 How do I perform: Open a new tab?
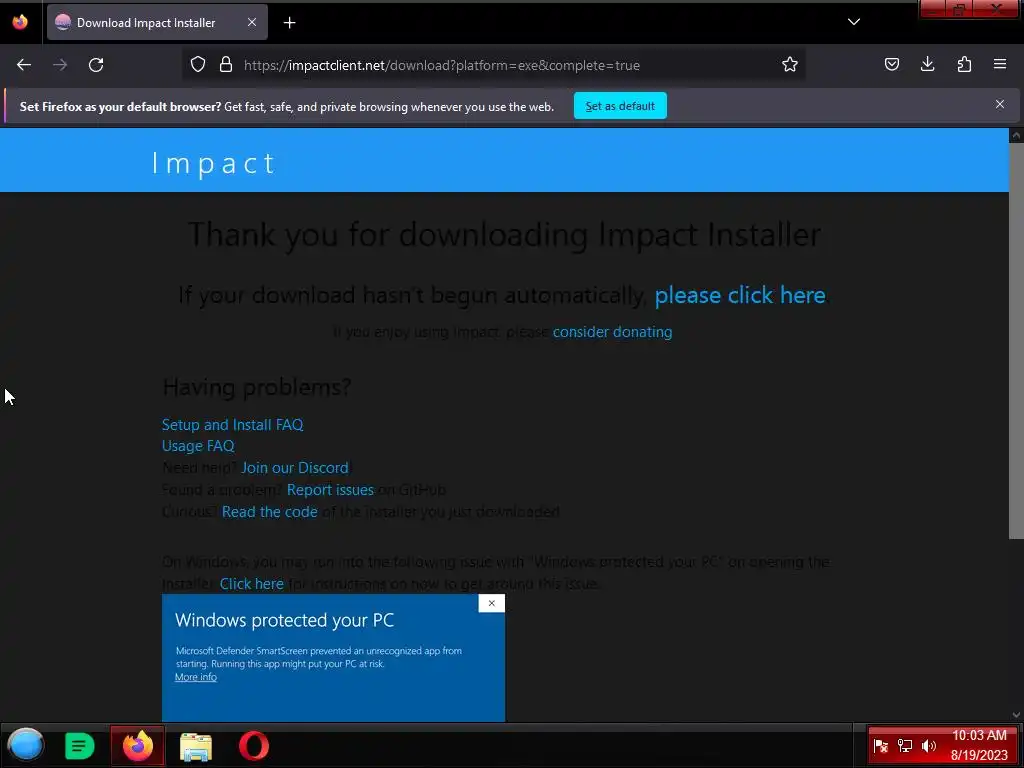point(289,23)
